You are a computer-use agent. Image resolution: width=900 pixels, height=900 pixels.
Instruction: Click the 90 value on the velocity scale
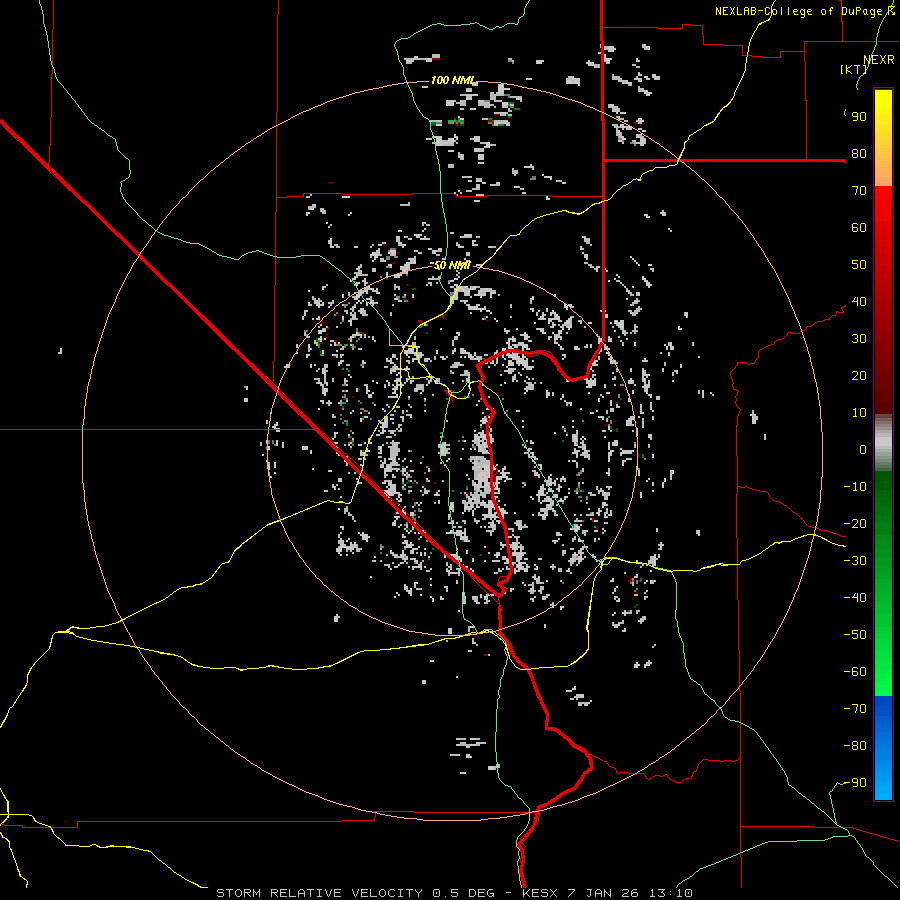point(859,117)
